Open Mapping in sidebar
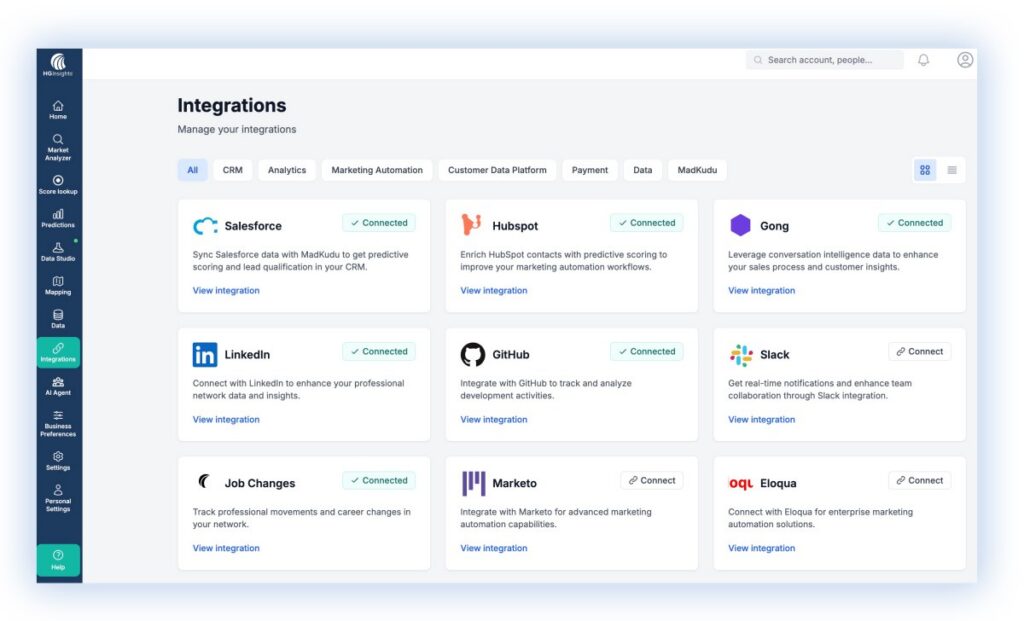The height and width of the screenshot is (621, 1024). coord(58,285)
